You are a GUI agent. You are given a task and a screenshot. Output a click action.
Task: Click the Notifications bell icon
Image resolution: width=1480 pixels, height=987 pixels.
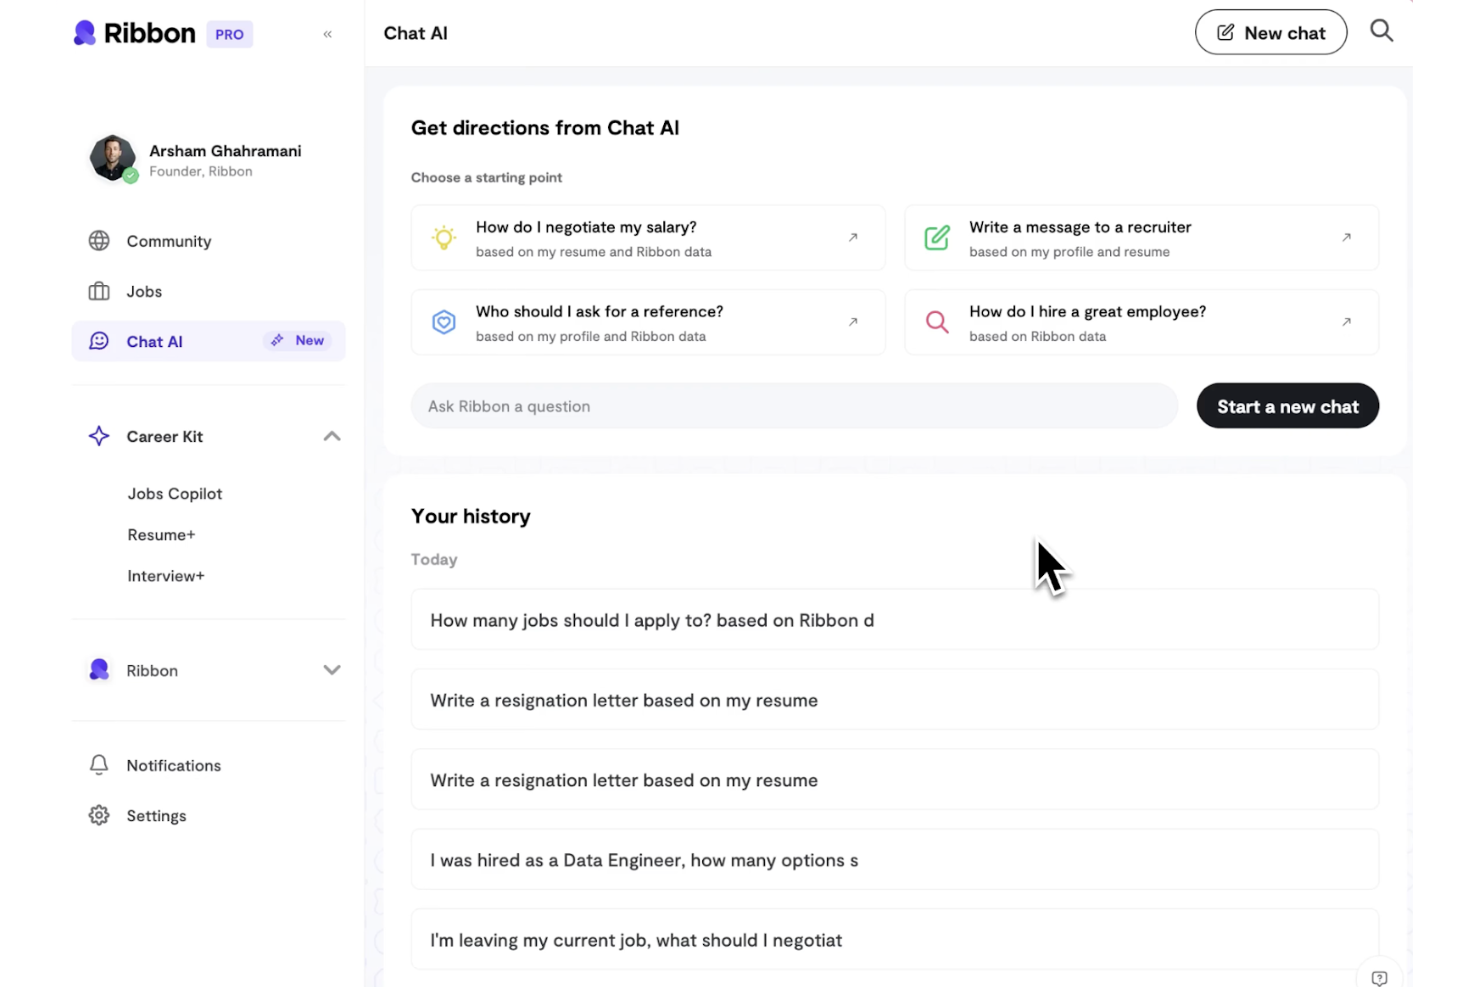pos(99,765)
